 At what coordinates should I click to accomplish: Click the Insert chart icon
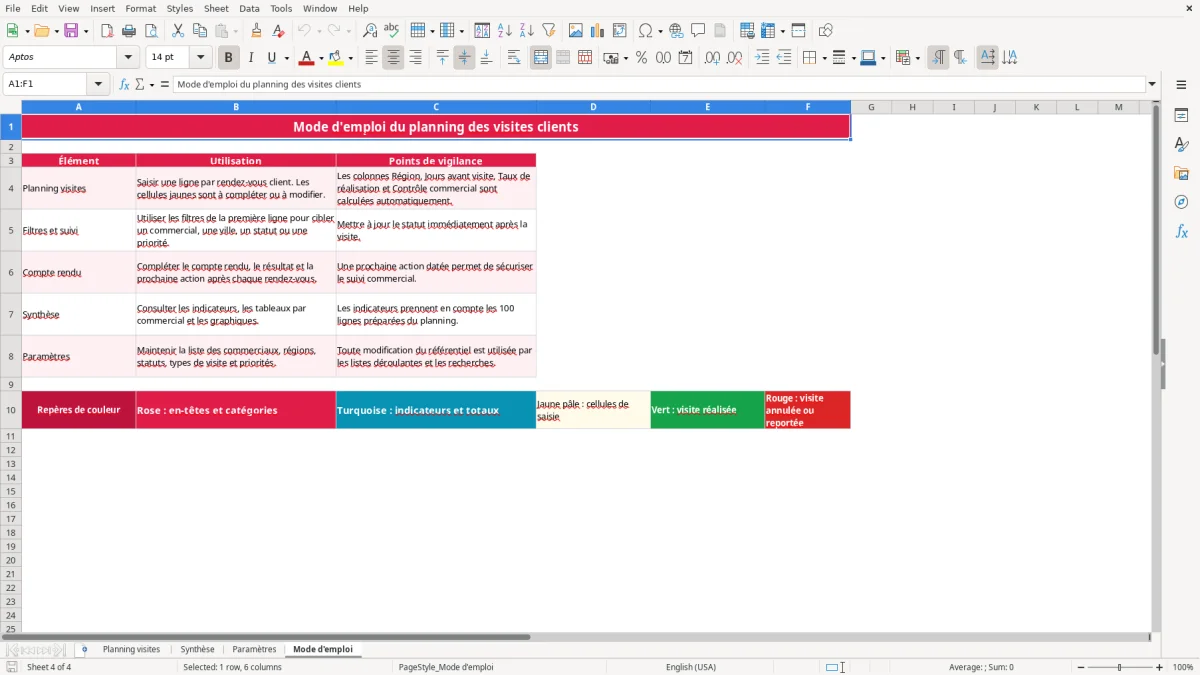tap(598, 31)
